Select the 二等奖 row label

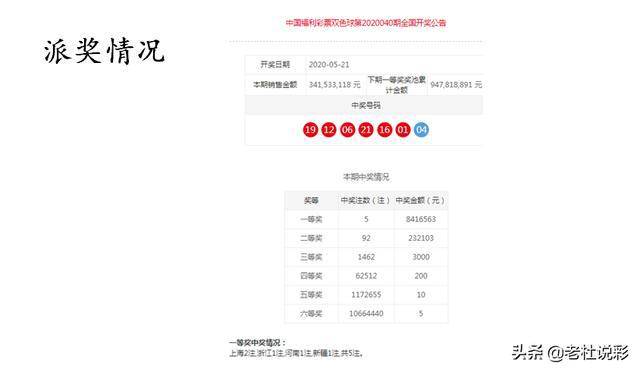pyautogui.click(x=311, y=238)
